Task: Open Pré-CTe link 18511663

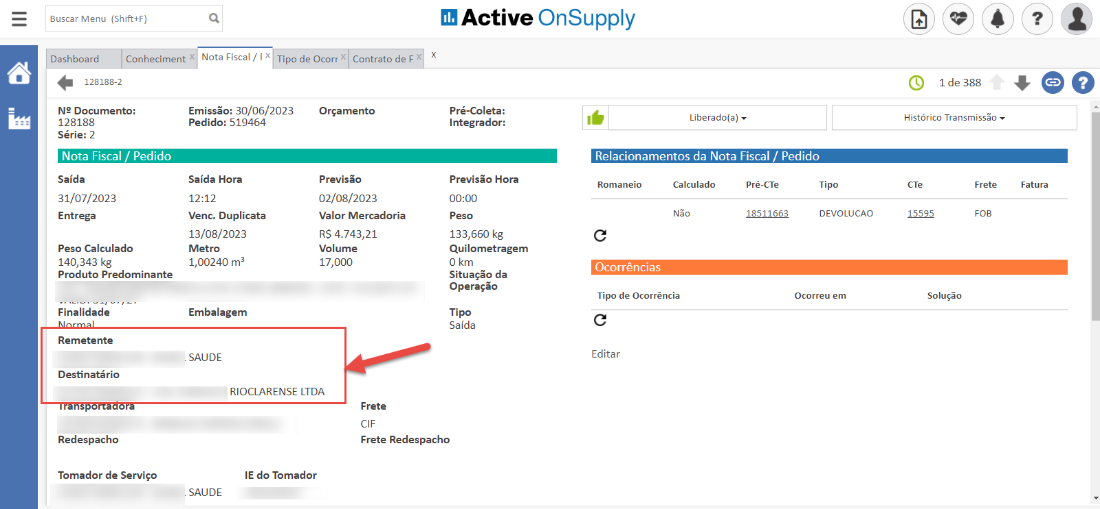Action: (x=767, y=214)
